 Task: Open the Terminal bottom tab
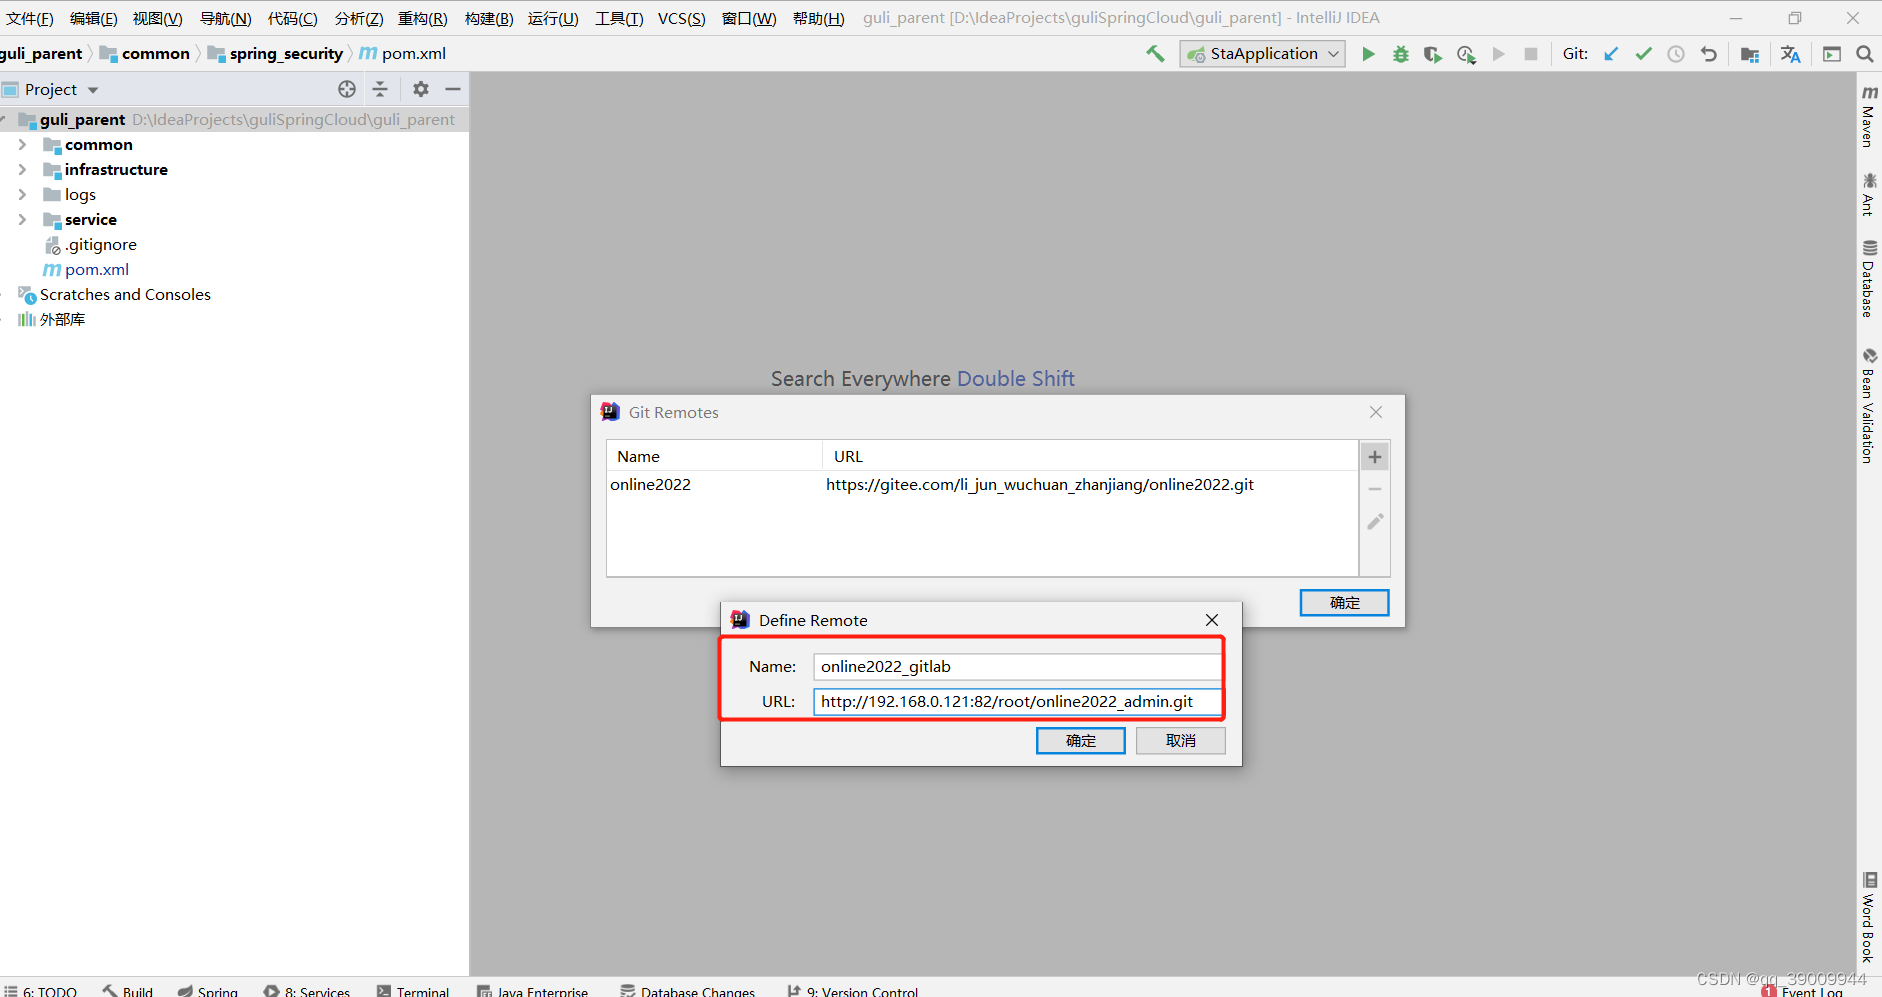(413, 991)
